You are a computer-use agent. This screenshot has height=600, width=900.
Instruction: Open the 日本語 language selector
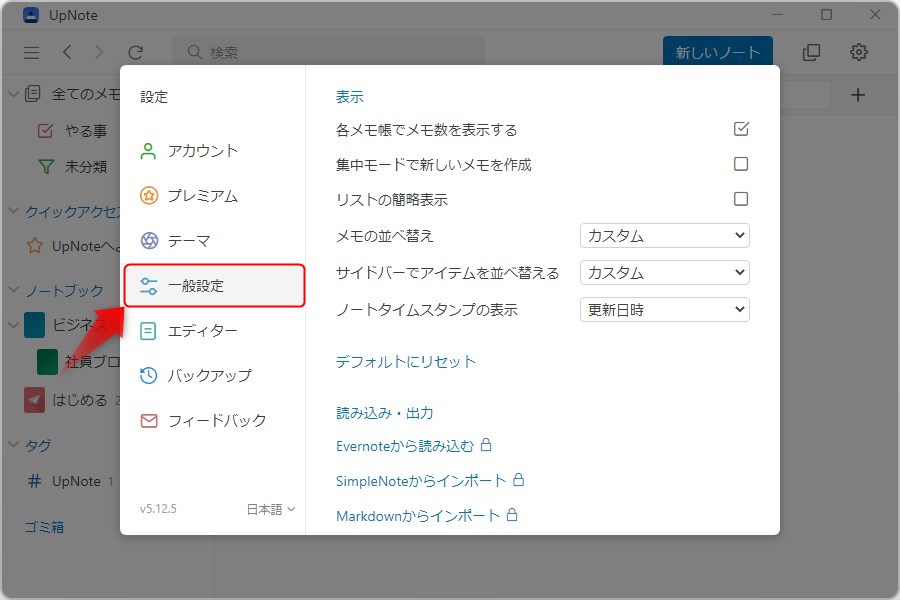coord(270,509)
